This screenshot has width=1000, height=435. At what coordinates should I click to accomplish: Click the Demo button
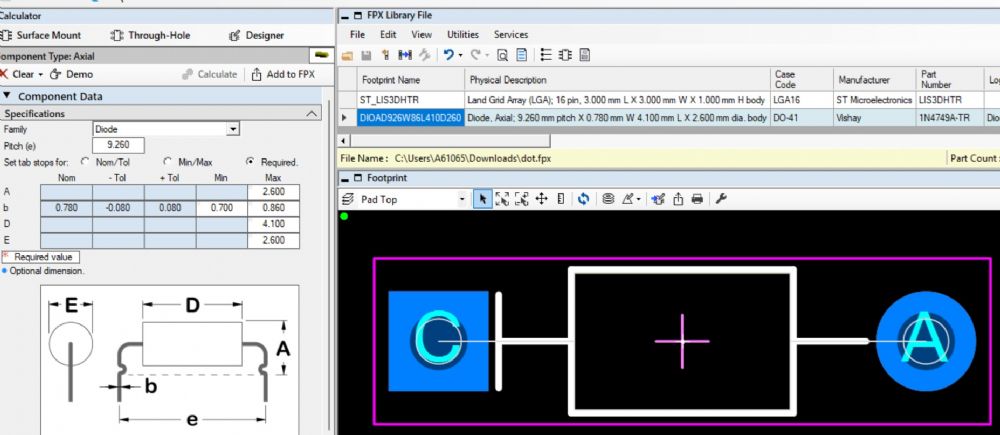(71, 74)
